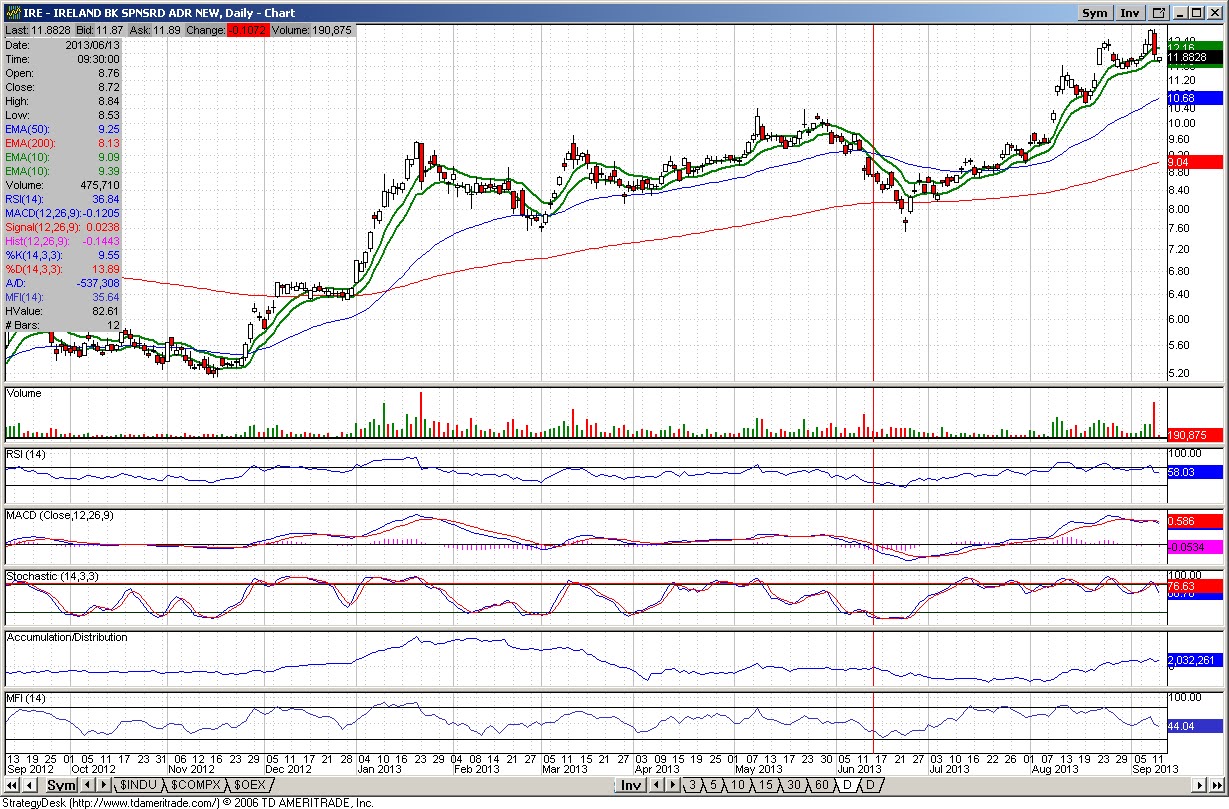
Task: Click the Accumulation/Distribution pane label
Action: (x=67, y=637)
